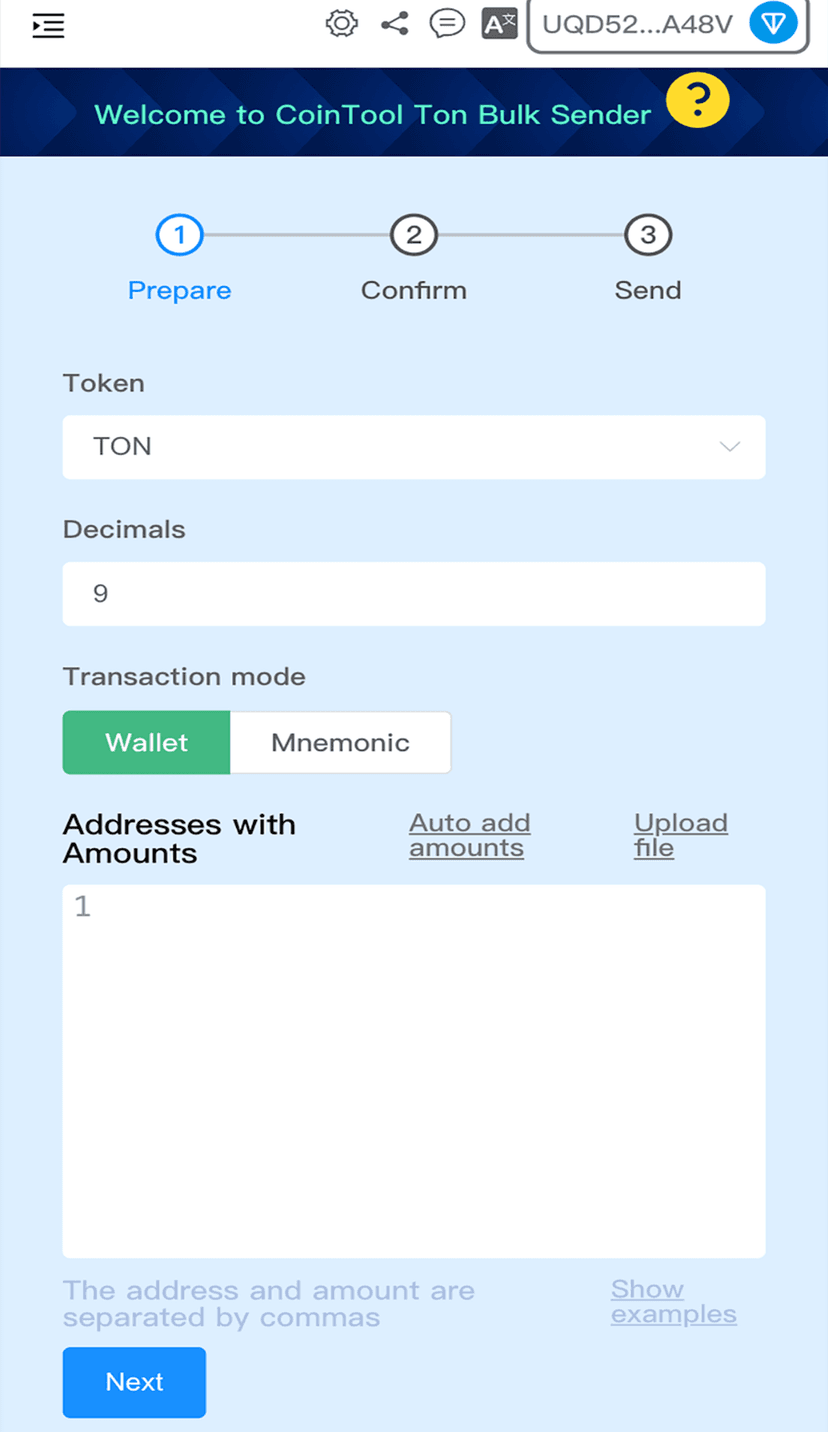This screenshot has width=828, height=1432.
Task: Click Auto add amounts link
Action: click(469, 835)
